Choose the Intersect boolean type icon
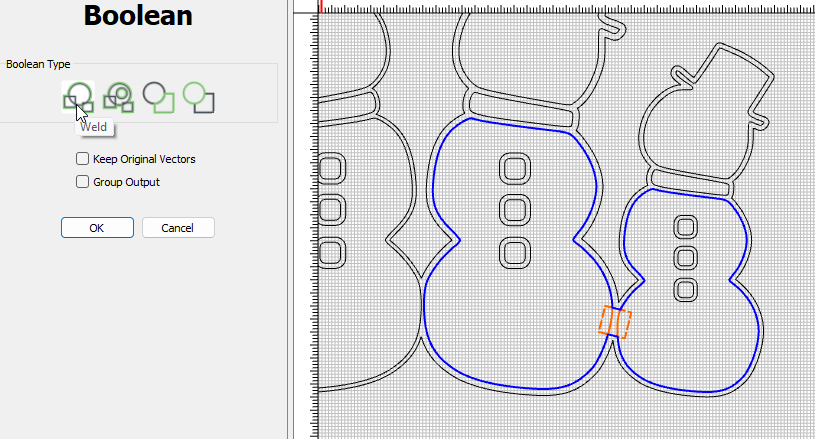Viewport: 815px width, 439px height. click(119, 97)
